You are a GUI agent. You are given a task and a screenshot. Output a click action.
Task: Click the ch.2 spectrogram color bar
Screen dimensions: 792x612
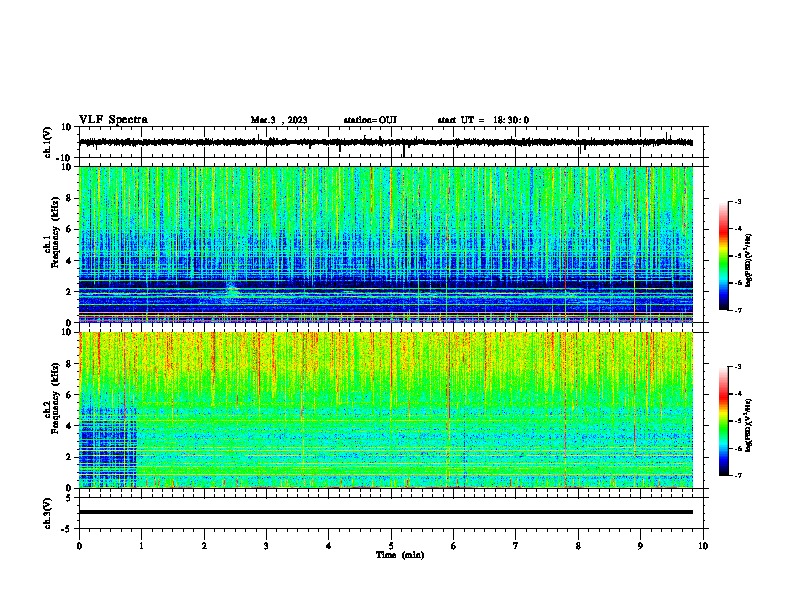point(723,421)
